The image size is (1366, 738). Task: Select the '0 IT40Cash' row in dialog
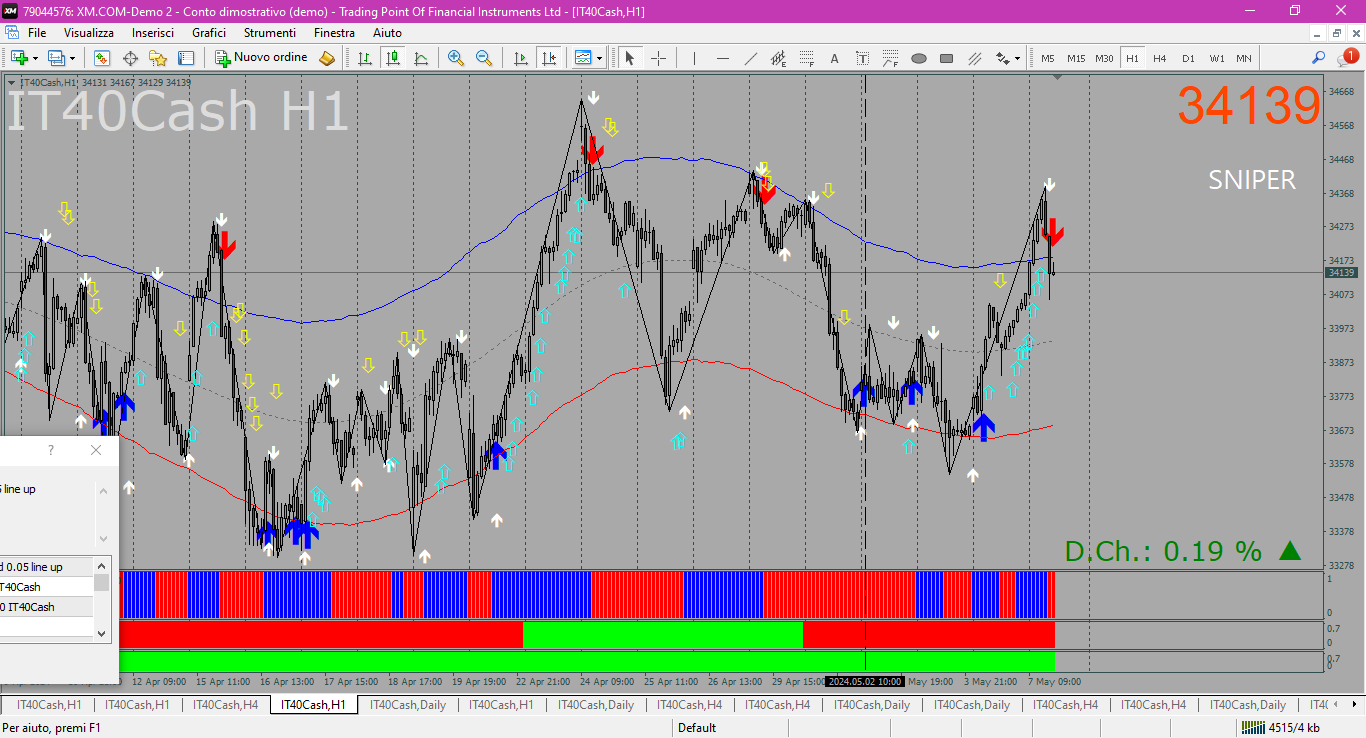pyautogui.click(x=46, y=607)
